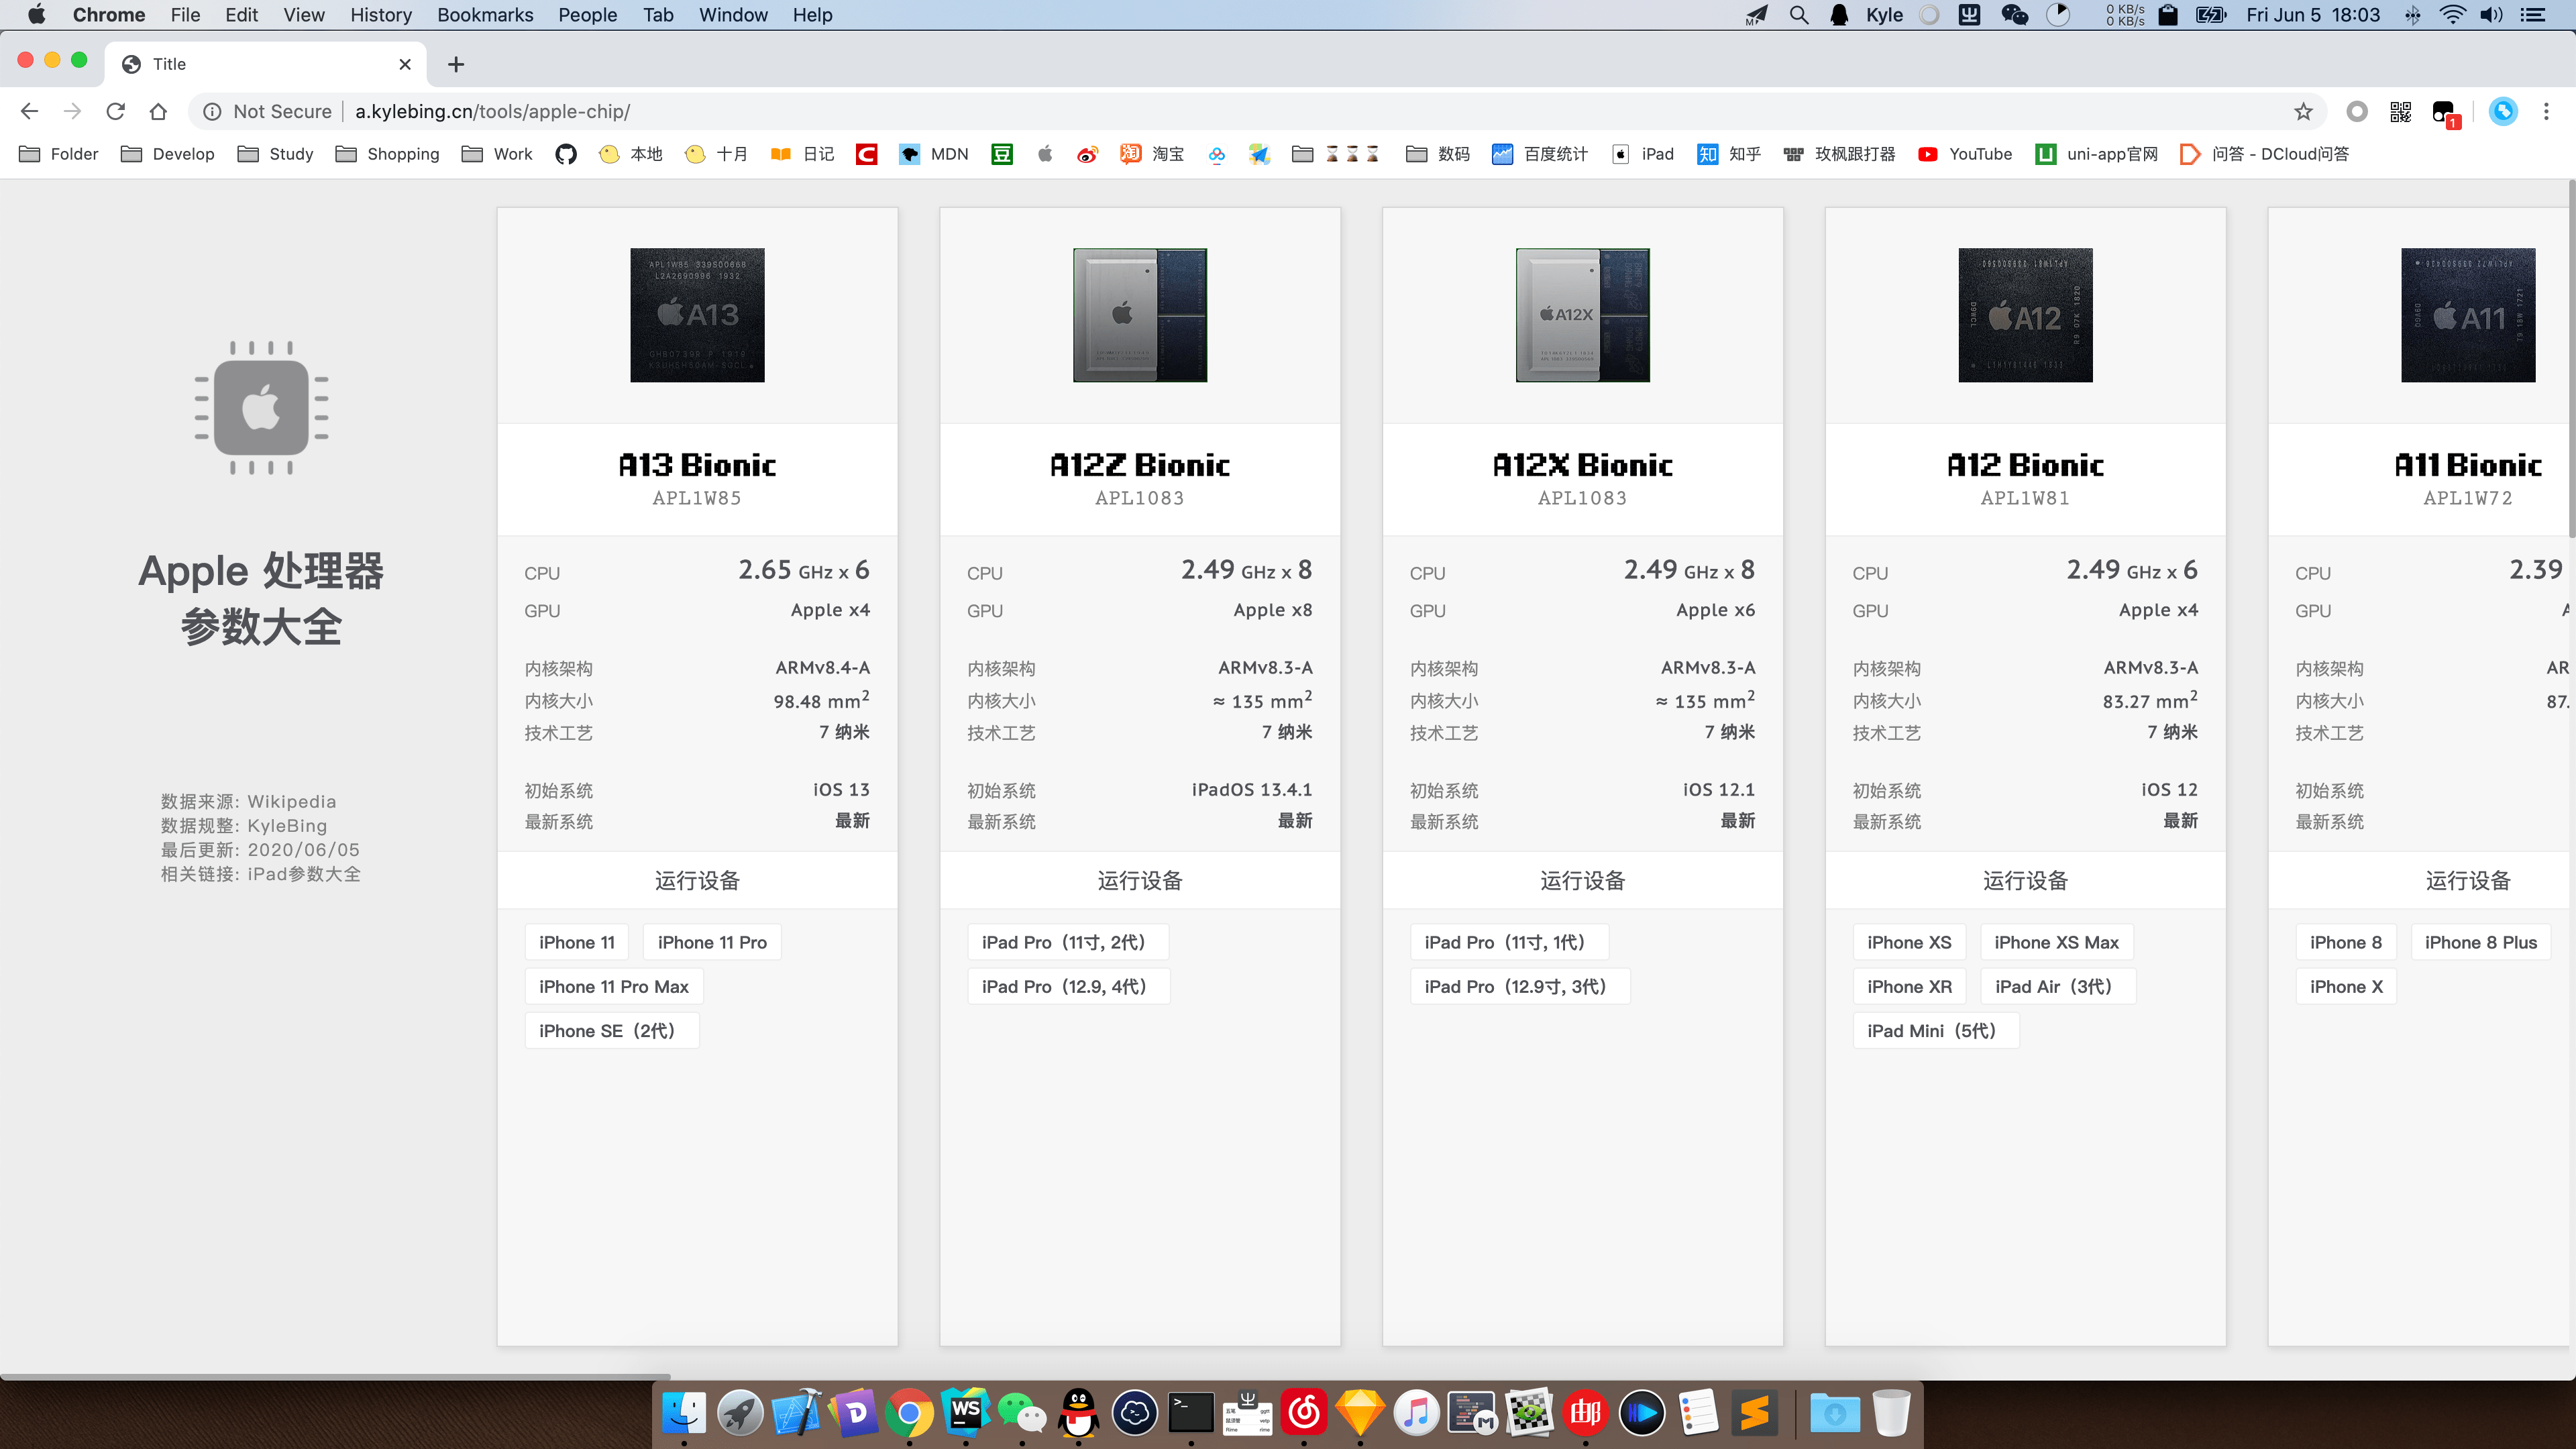The image size is (2576, 1449).
Task: Click the horizontal scrollbar at page bottom
Action: [x=335, y=1377]
